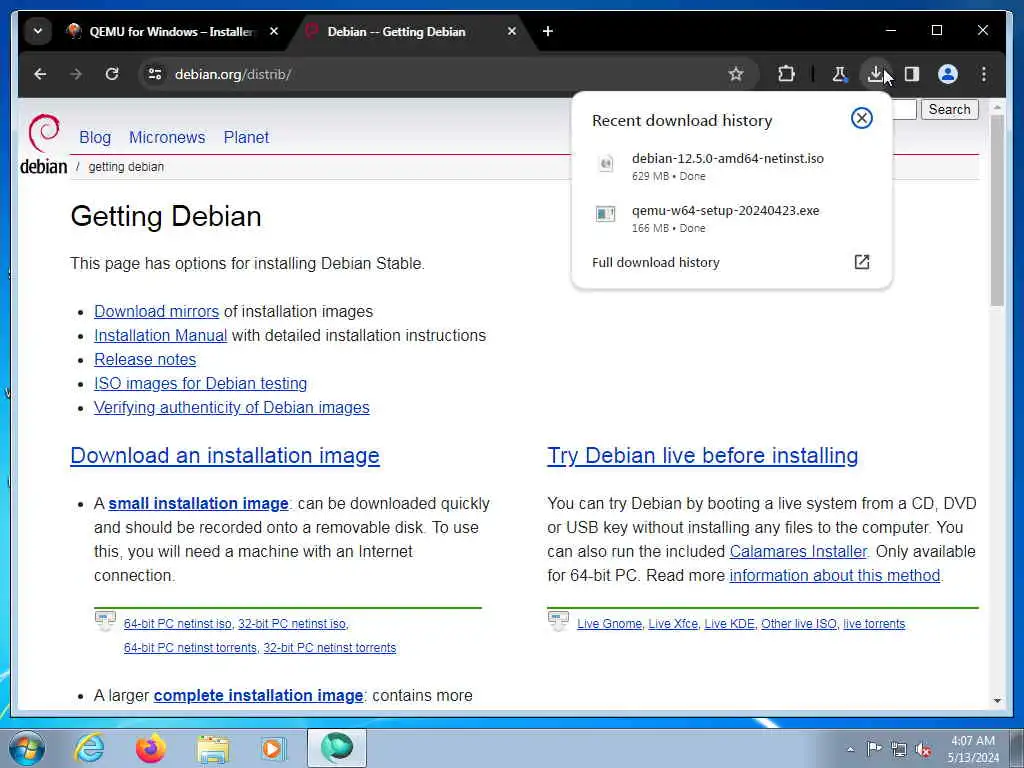Close the recent download history popup
The image size is (1024, 768).
tap(861, 118)
